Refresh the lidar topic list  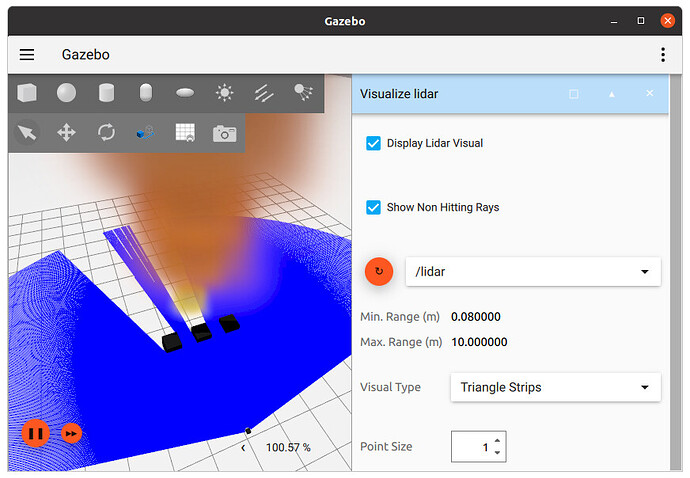379,272
